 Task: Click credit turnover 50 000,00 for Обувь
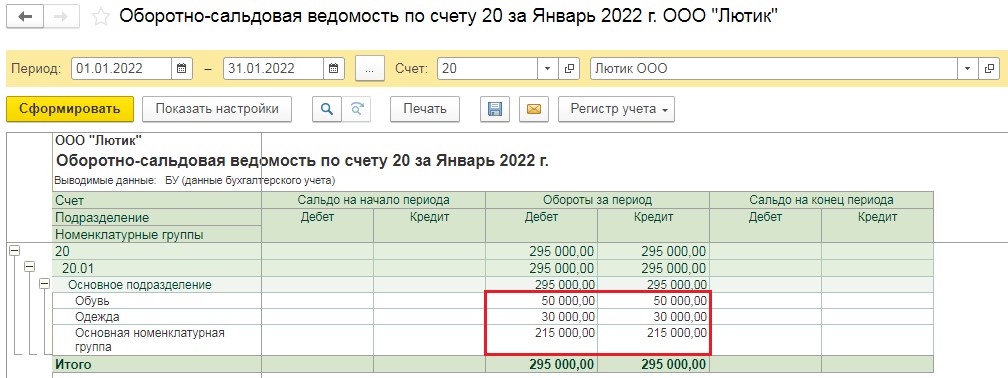[653, 300]
